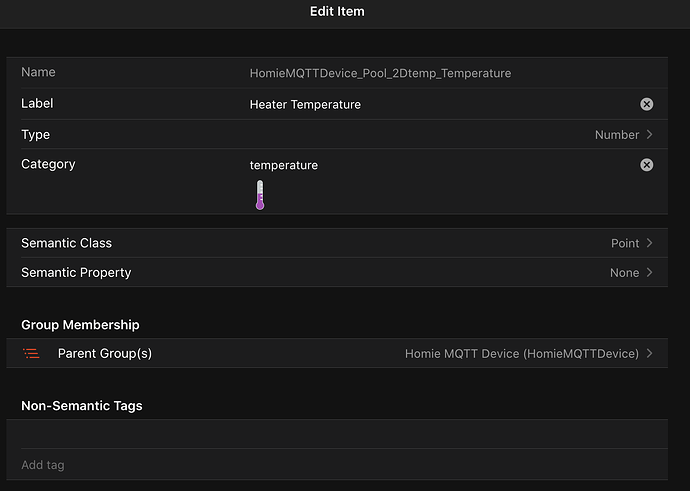
Task: Select the None value in Semantic Property
Action: (624, 273)
